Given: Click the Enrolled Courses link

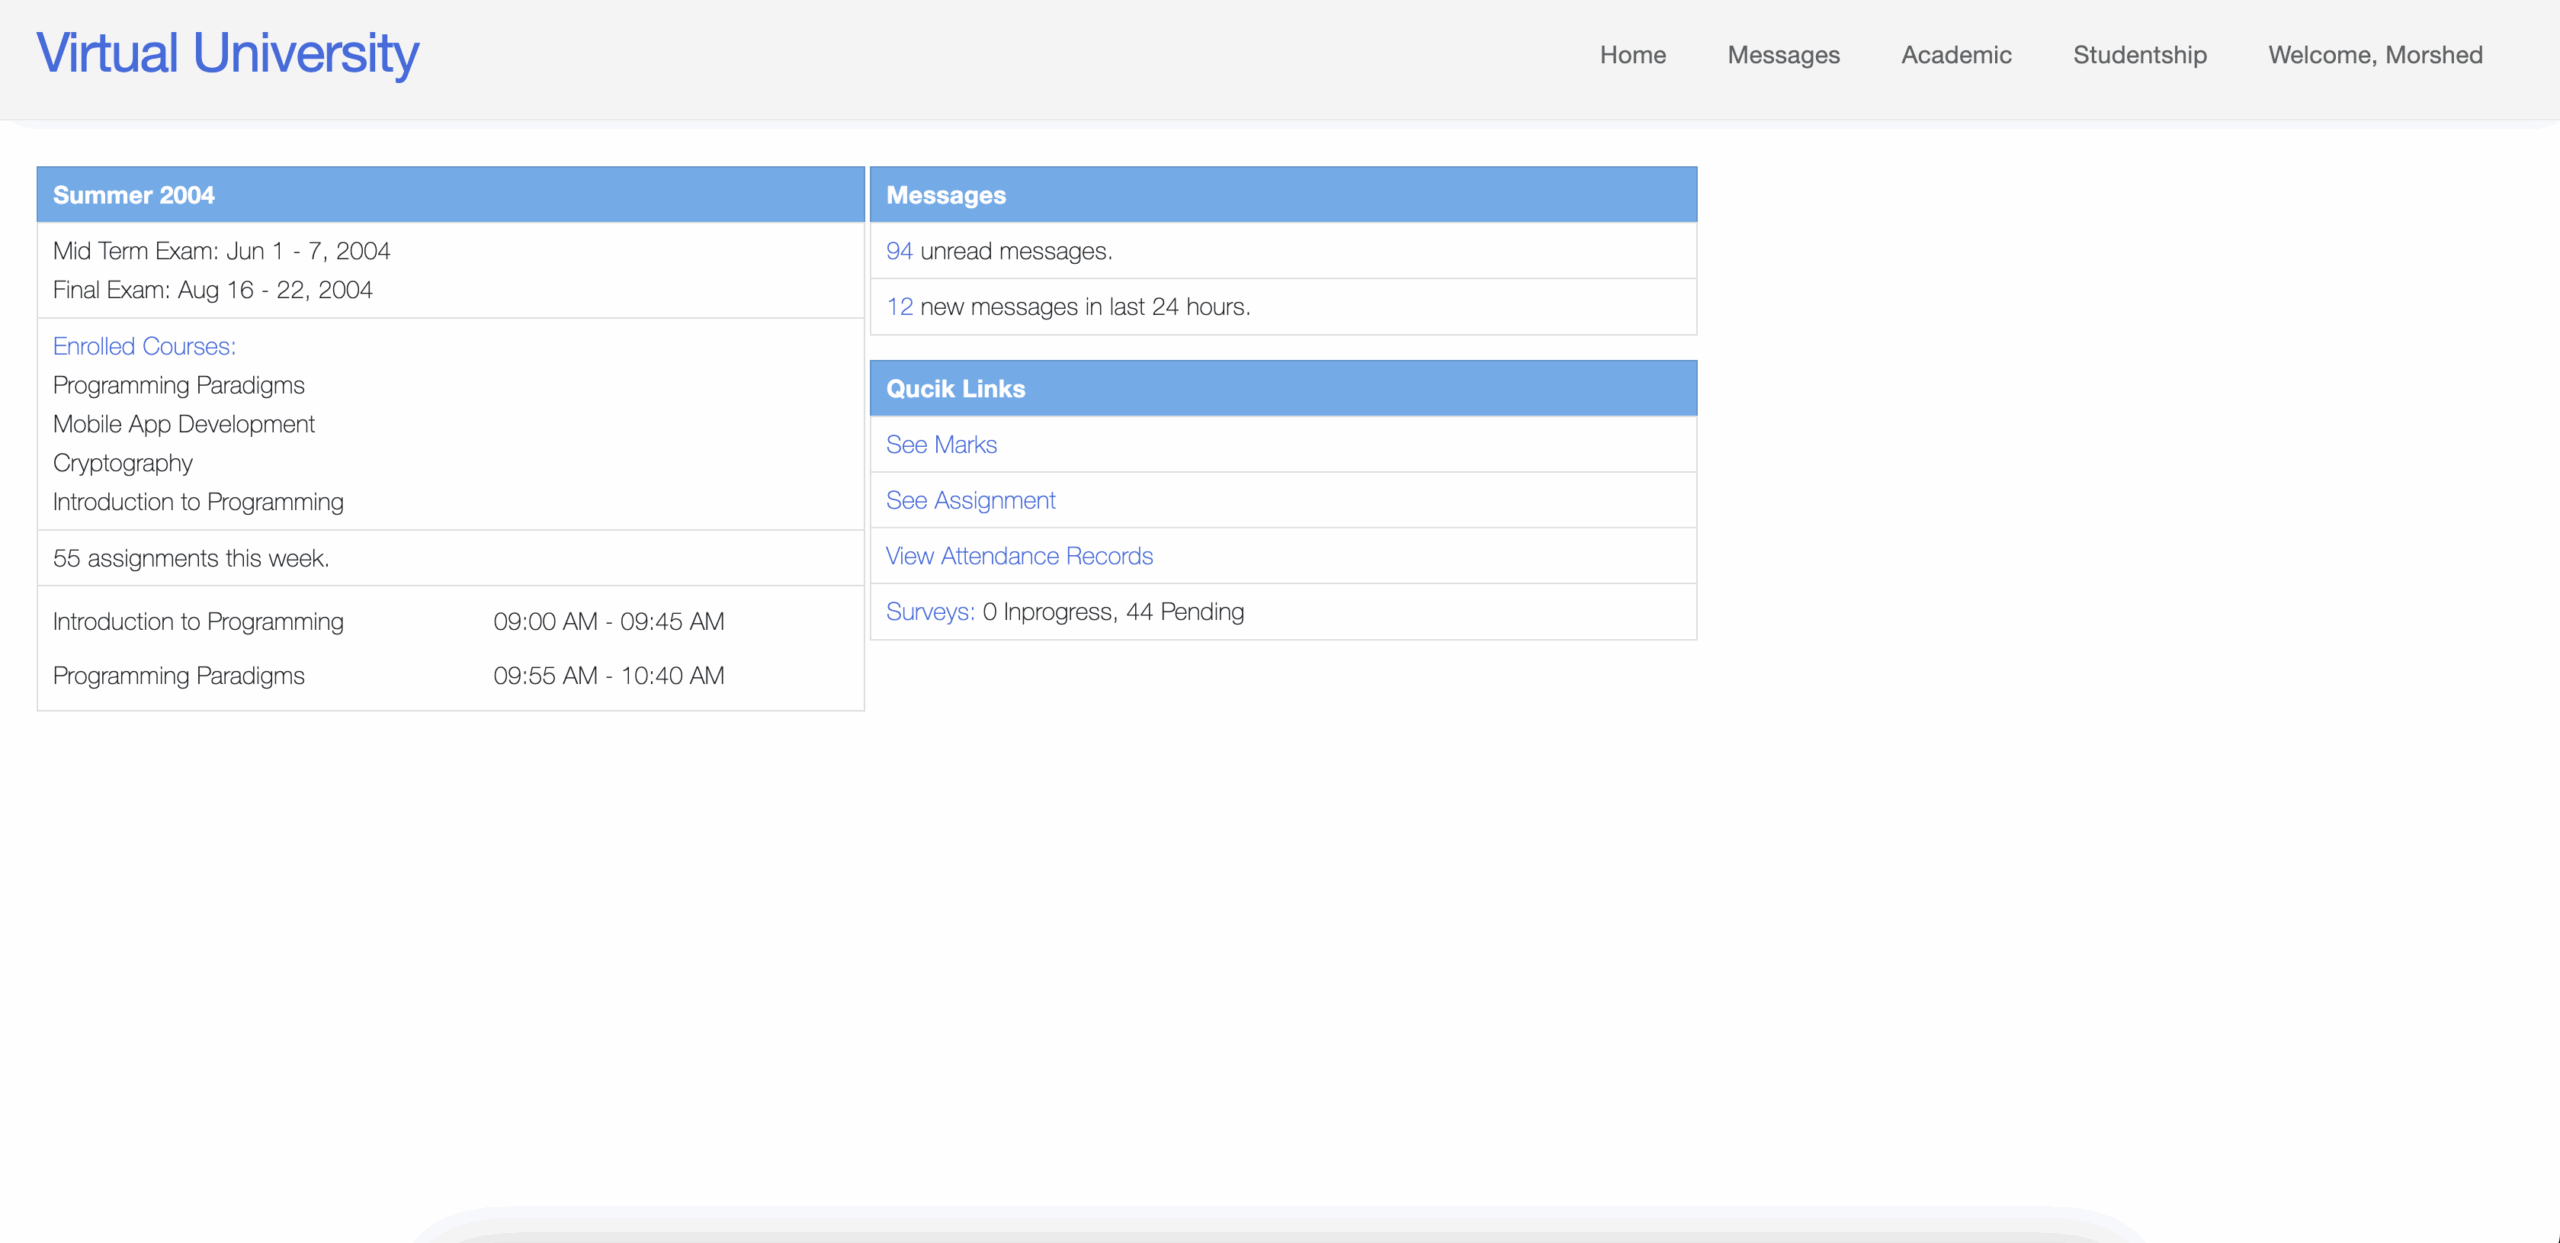Looking at the screenshot, I should coord(144,346).
